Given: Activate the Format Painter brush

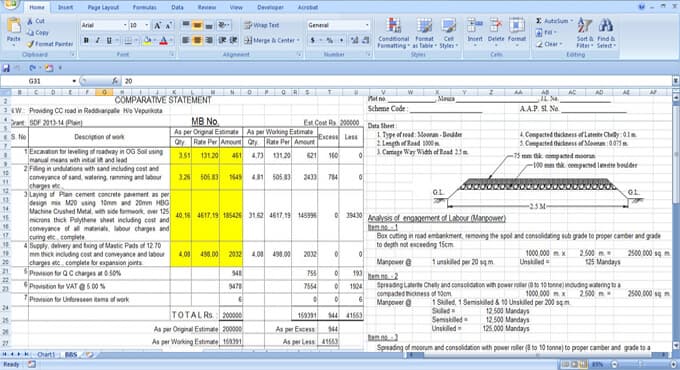Looking at the screenshot, I should [49, 44].
